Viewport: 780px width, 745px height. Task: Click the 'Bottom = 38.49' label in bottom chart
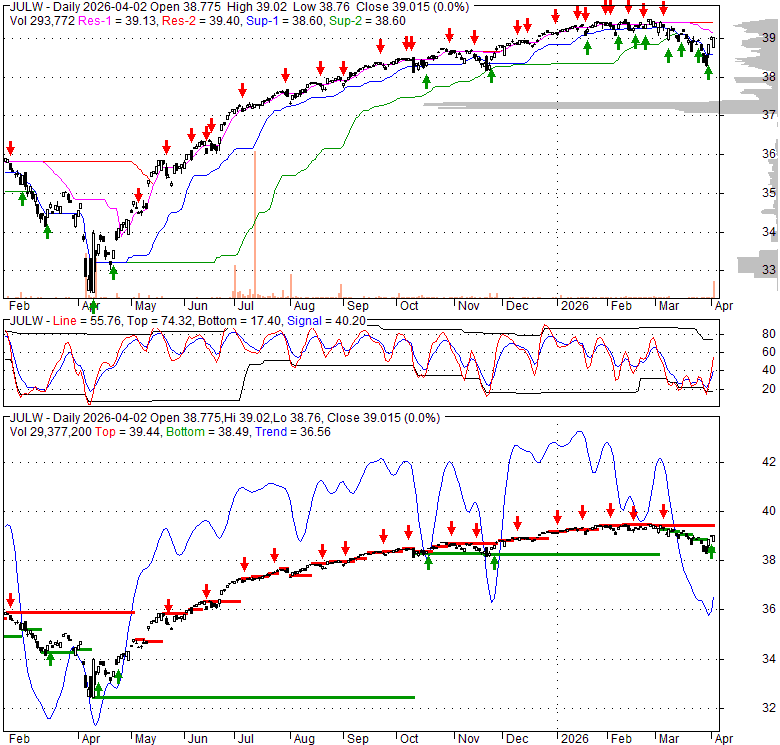207,432
